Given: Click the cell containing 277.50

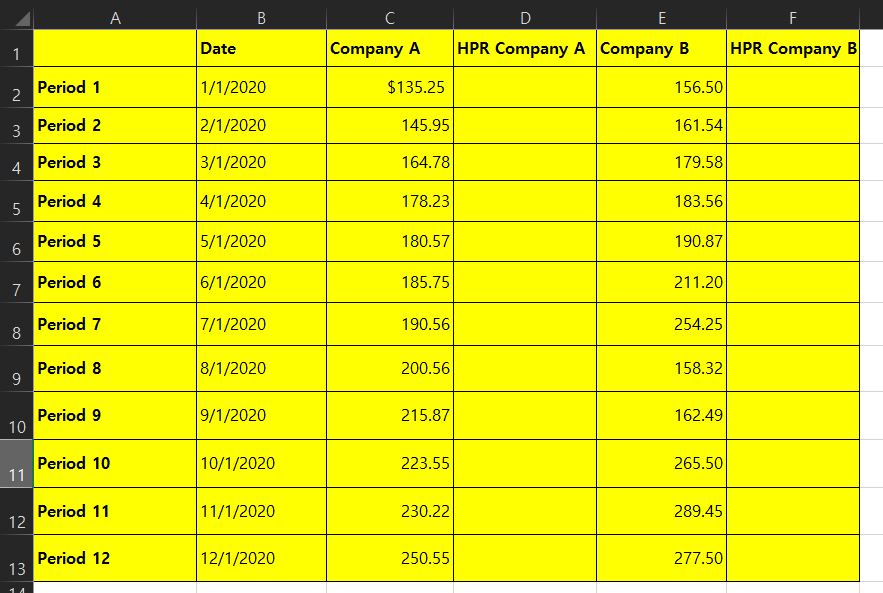Looking at the screenshot, I should coord(661,558).
